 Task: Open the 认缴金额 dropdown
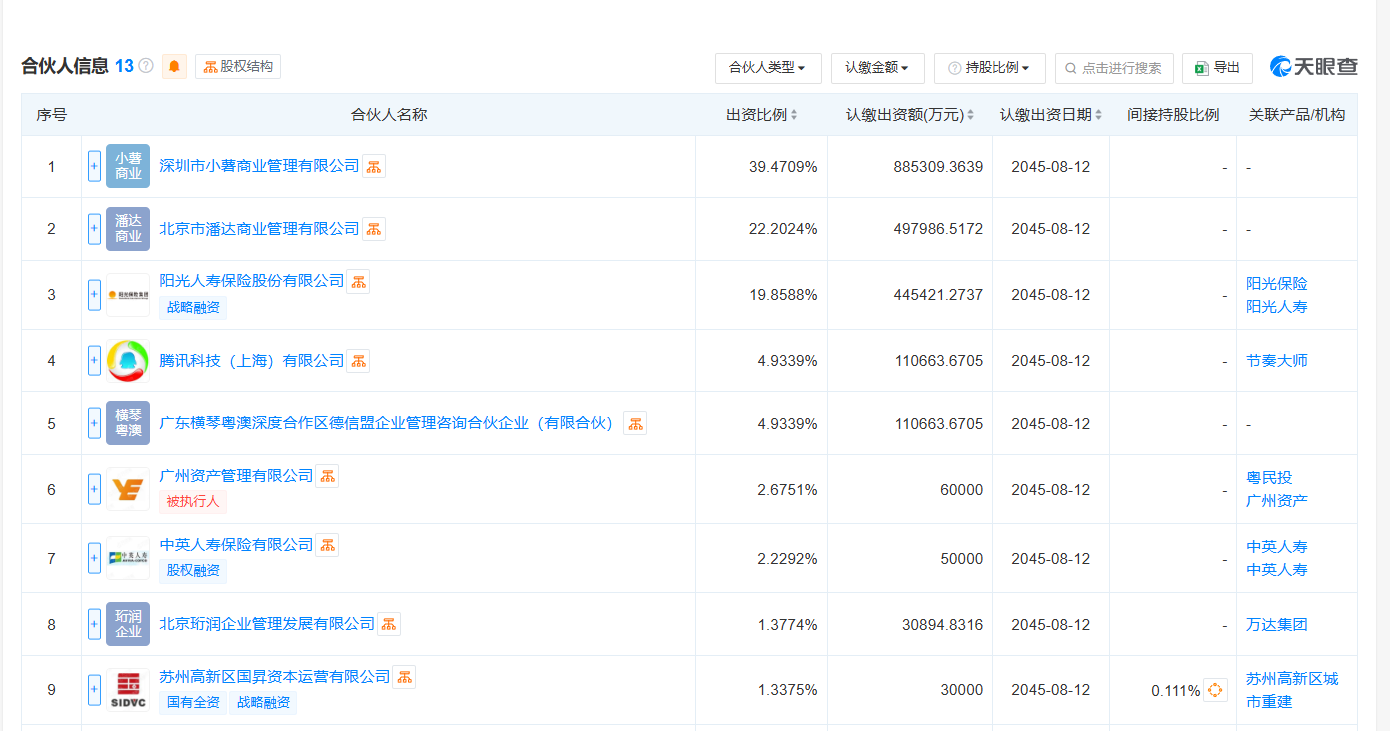(878, 68)
